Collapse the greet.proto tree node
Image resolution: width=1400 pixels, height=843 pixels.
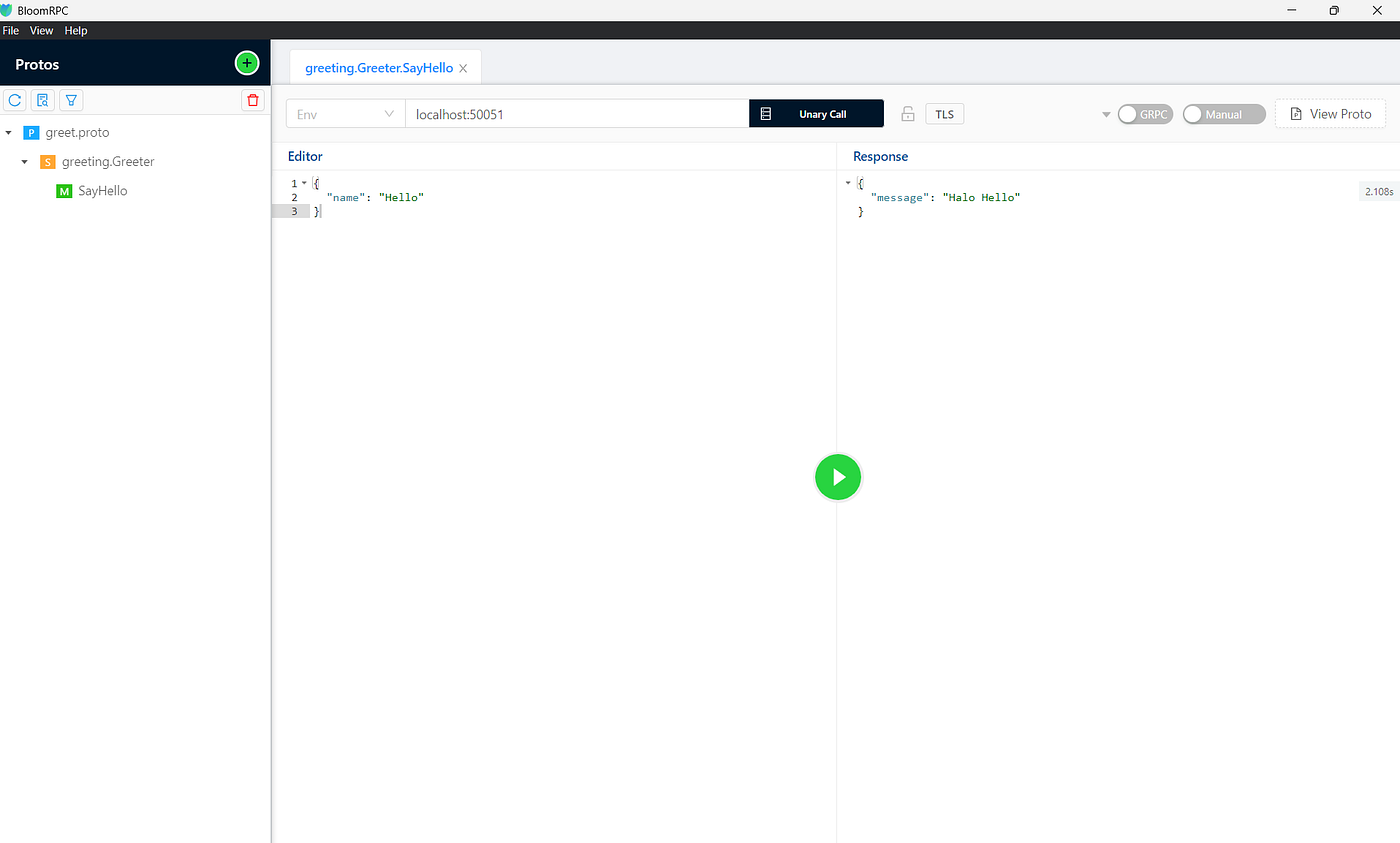(x=9, y=132)
